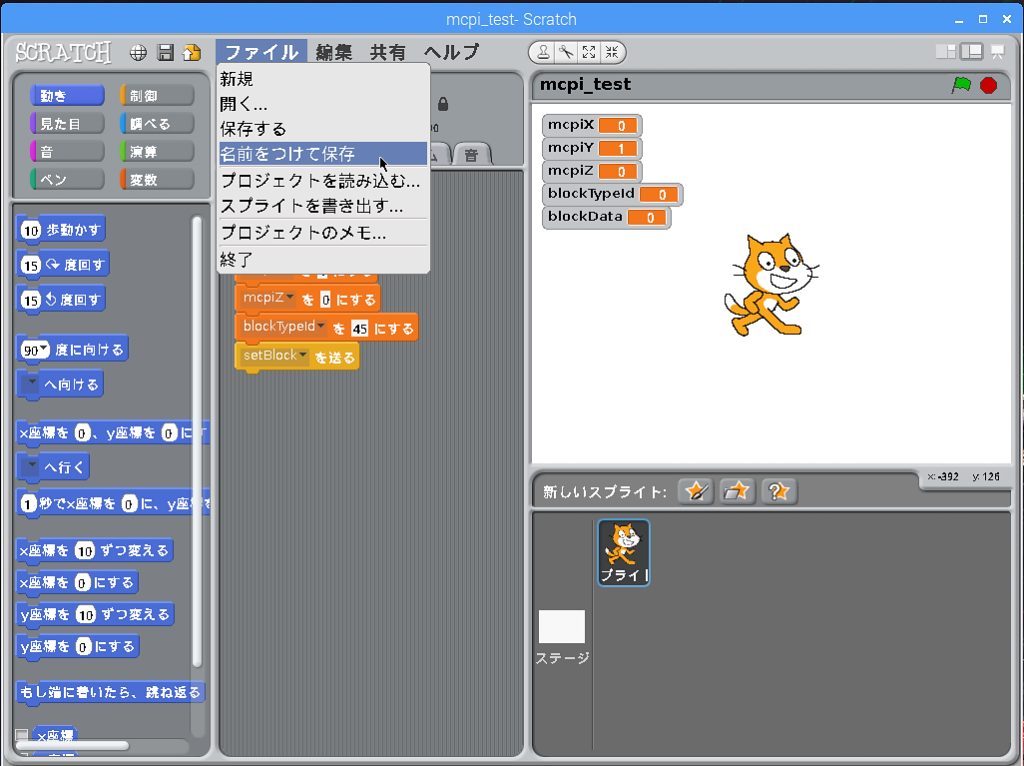Click the cat sprite on stage
Screen dimensions: 1024x766
[771, 285]
